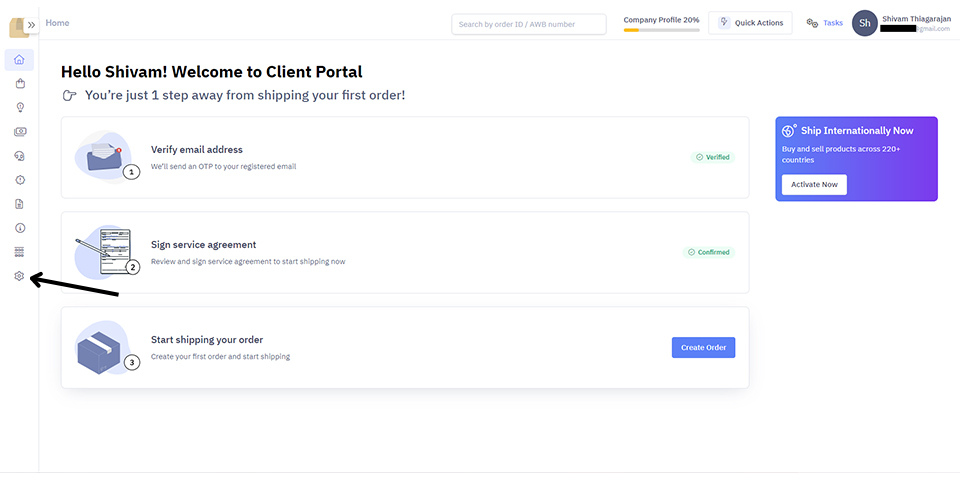
Task: Expand the sidebar with double chevron
Action: (31, 25)
